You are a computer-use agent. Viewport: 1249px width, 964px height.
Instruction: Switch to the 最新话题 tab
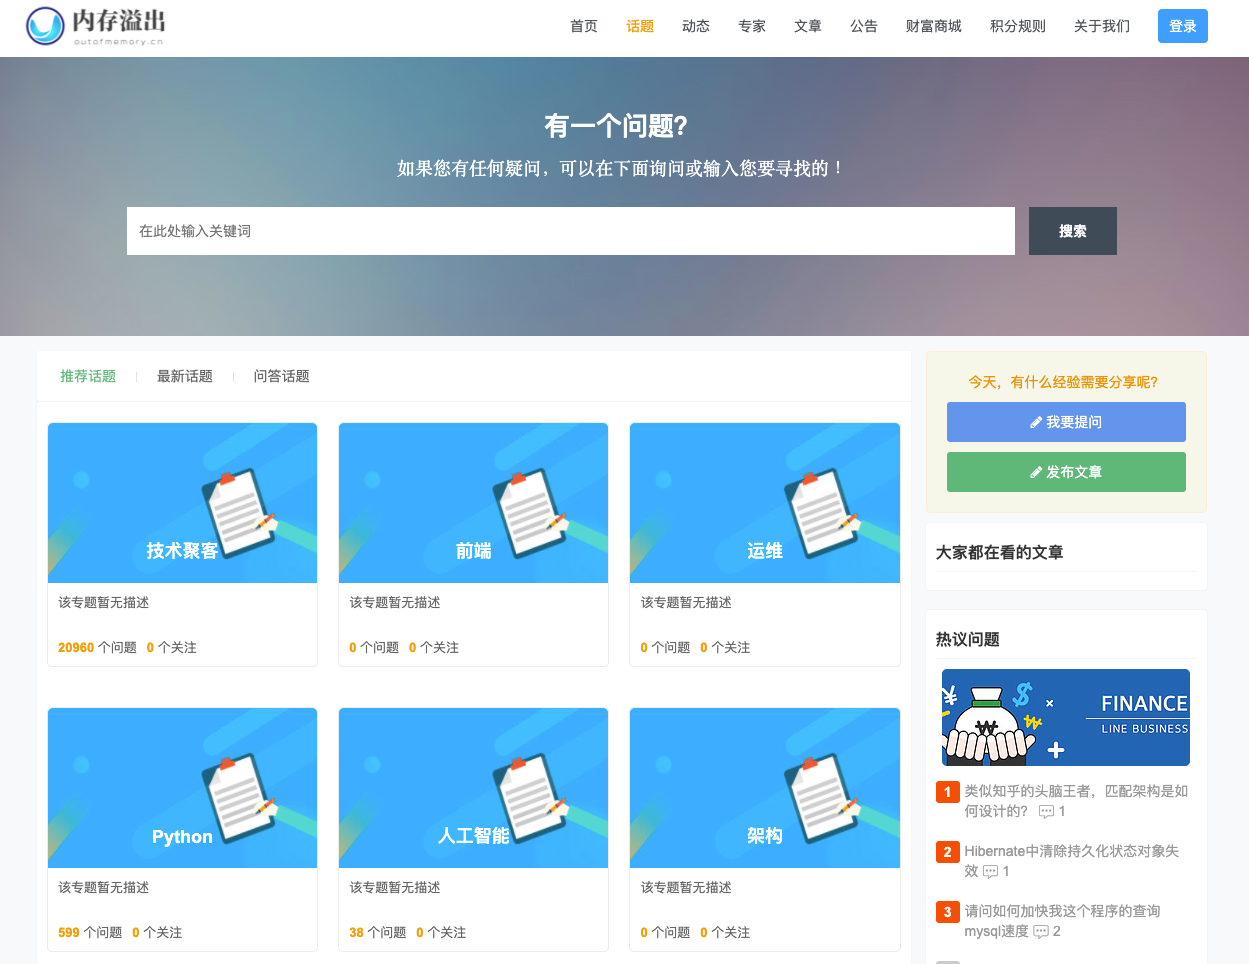(x=184, y=376)
